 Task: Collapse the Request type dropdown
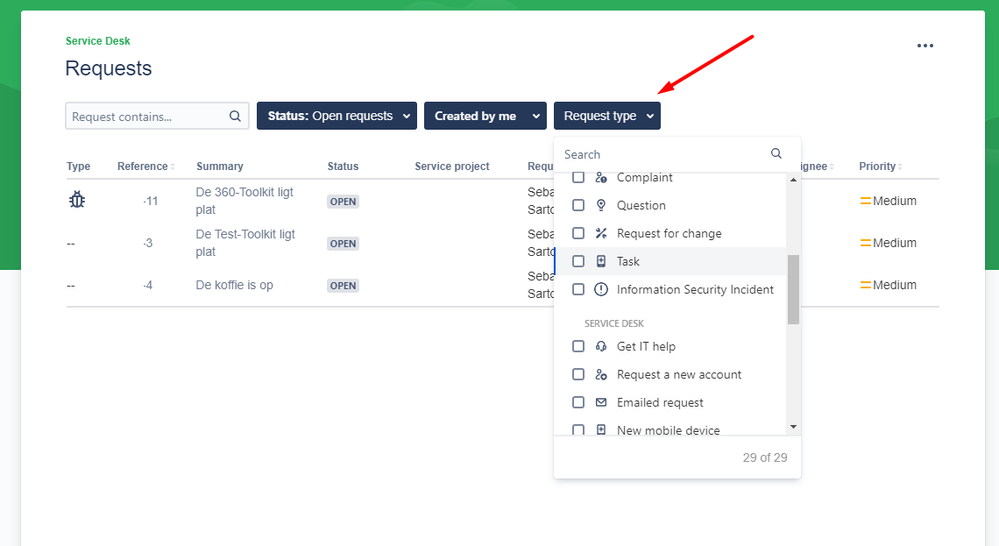(x=607, y=116)
